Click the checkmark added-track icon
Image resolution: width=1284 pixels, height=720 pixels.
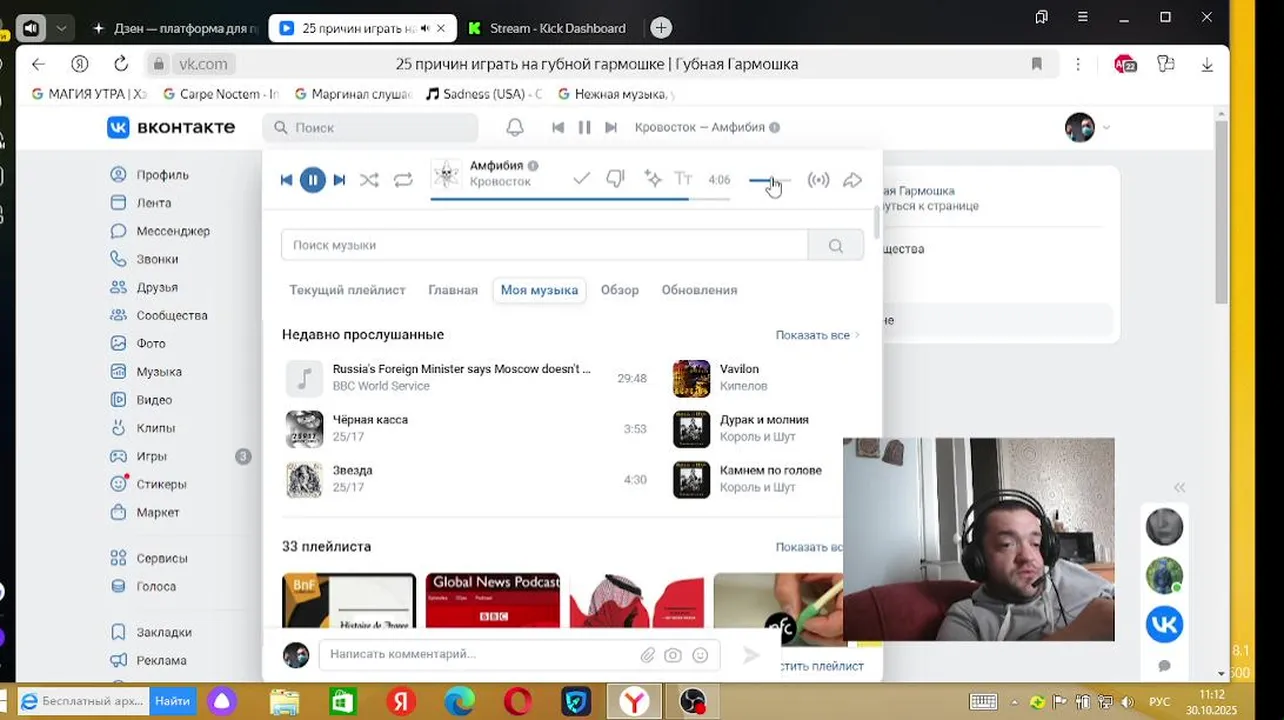click(x=581, y=179)
